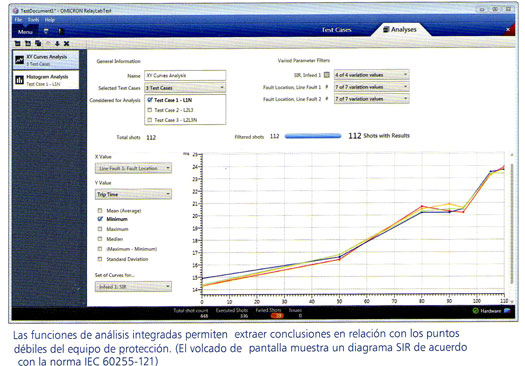
Task: Click the first icon right of Menu
Action: 46,31
